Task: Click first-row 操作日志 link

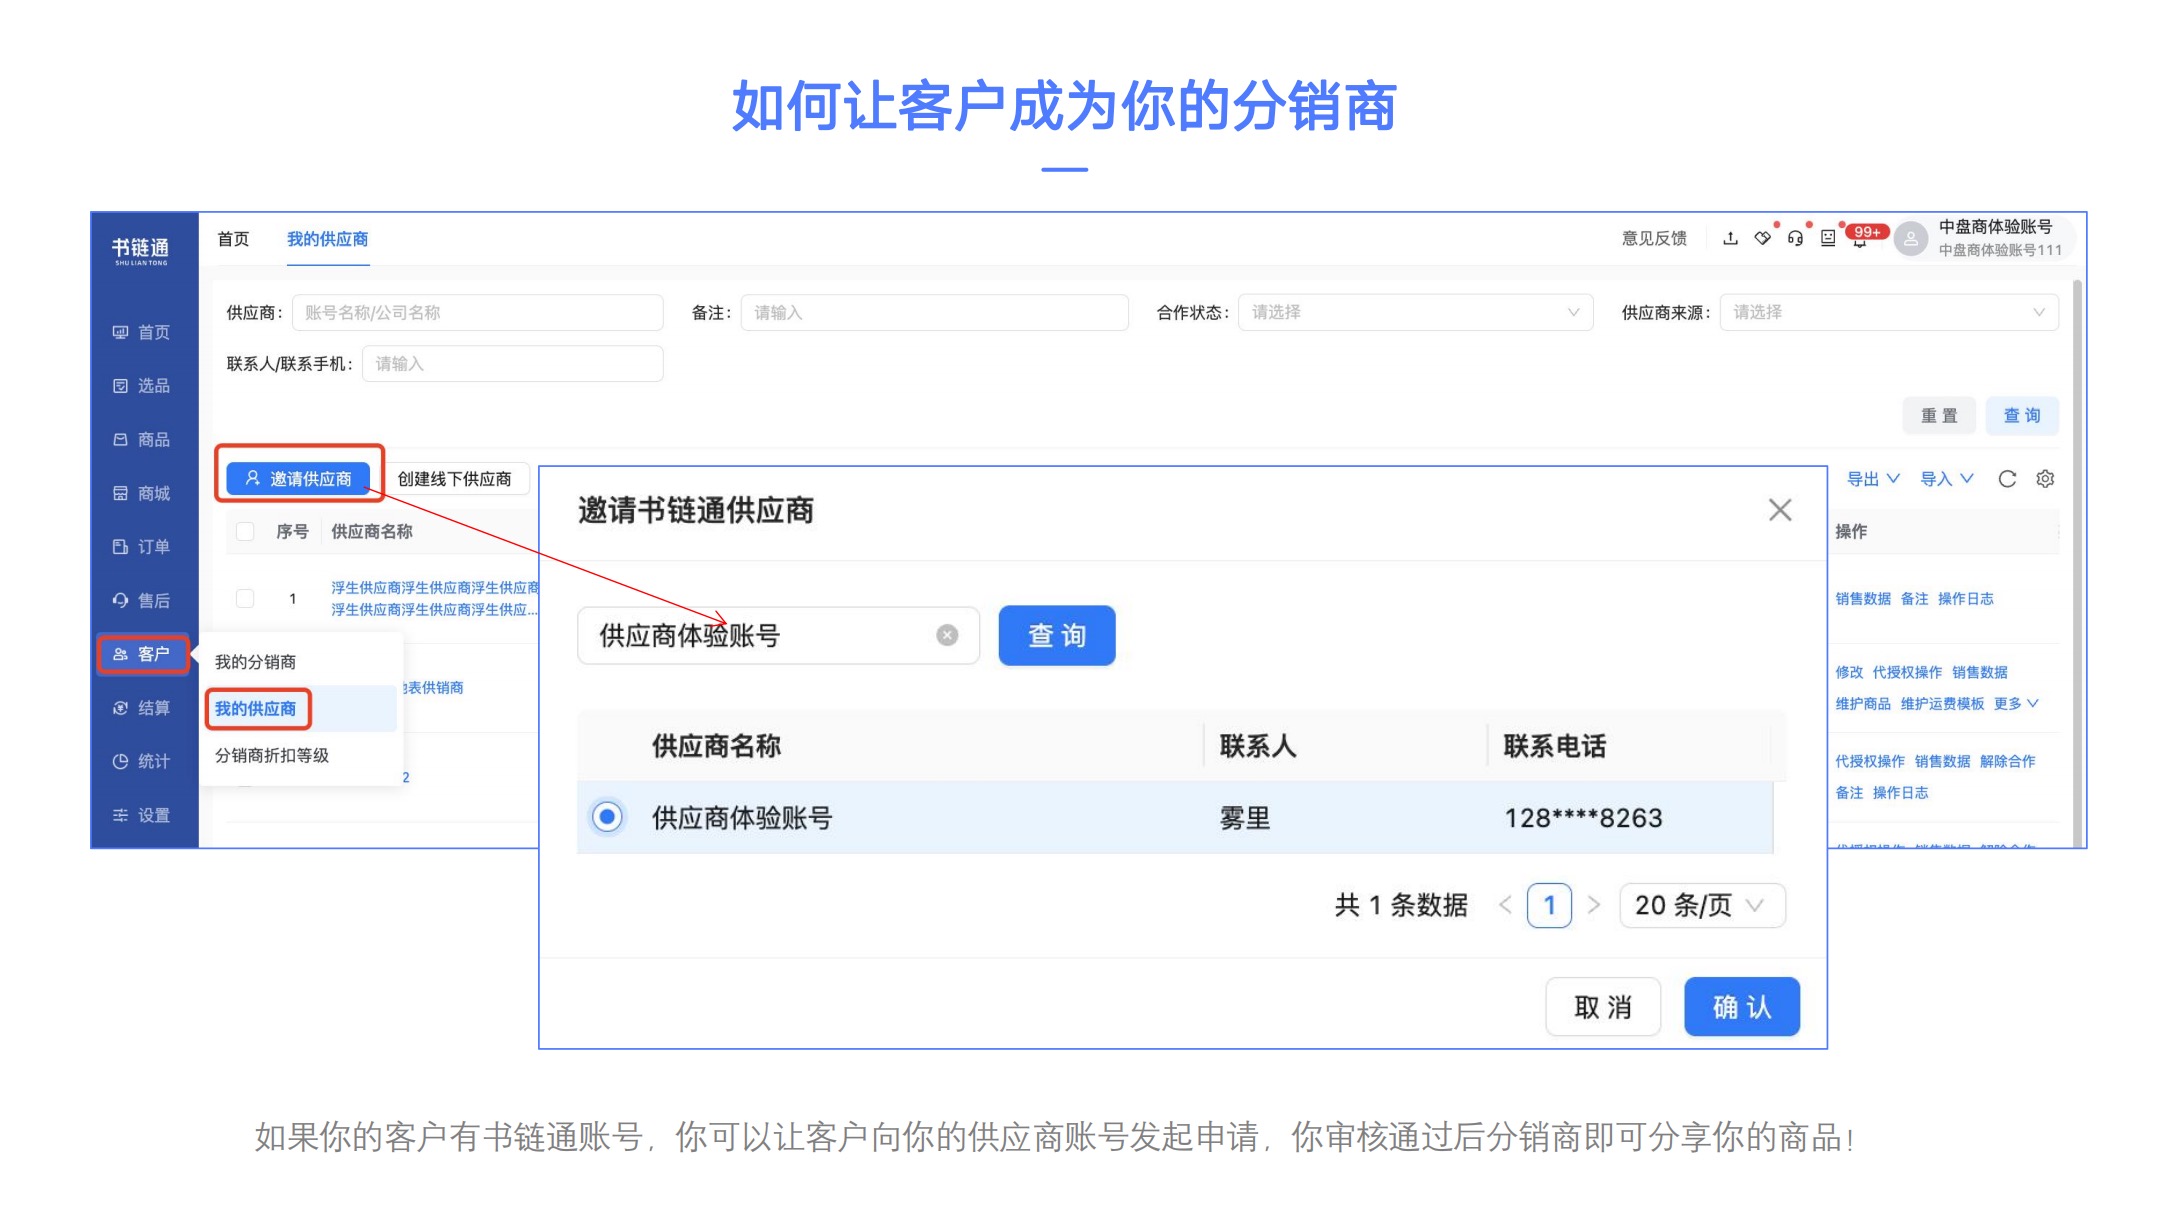Action: tap(1966, 599)
